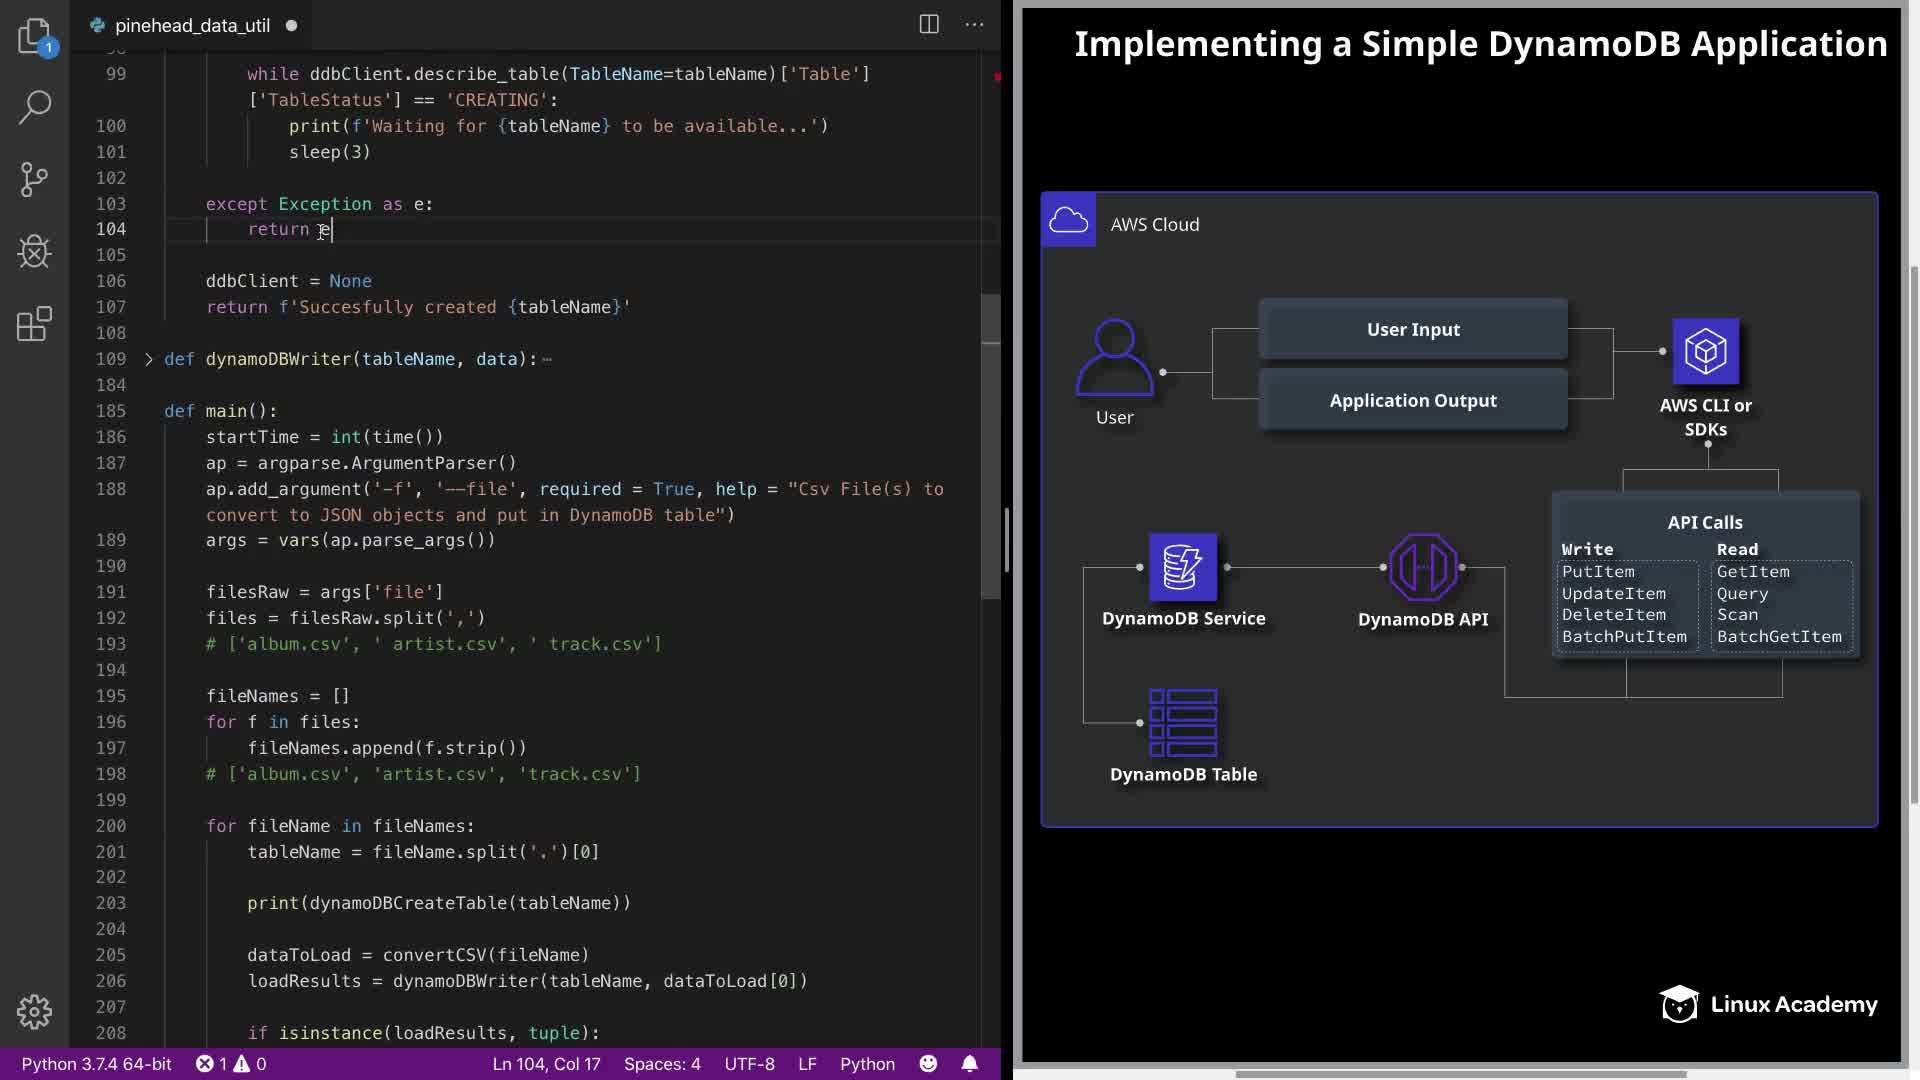Screen dimensions: 1920x1080
Task: Open the Extensions view
Action: [34, 324]
